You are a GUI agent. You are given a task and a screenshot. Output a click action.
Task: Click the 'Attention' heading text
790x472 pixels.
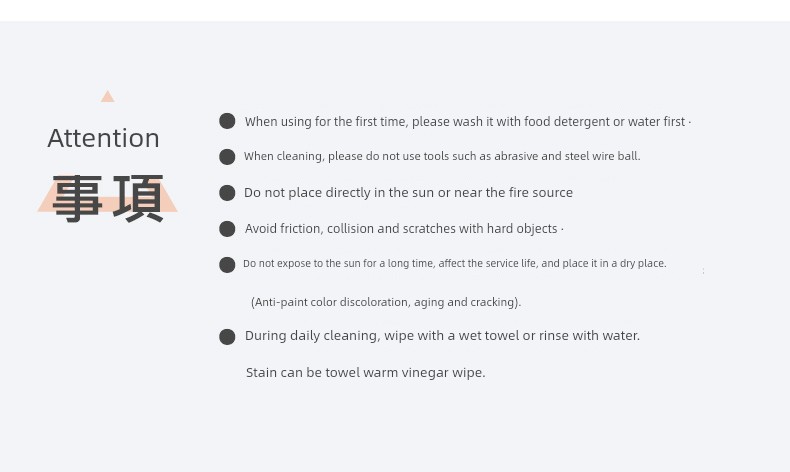coord(103,138)
